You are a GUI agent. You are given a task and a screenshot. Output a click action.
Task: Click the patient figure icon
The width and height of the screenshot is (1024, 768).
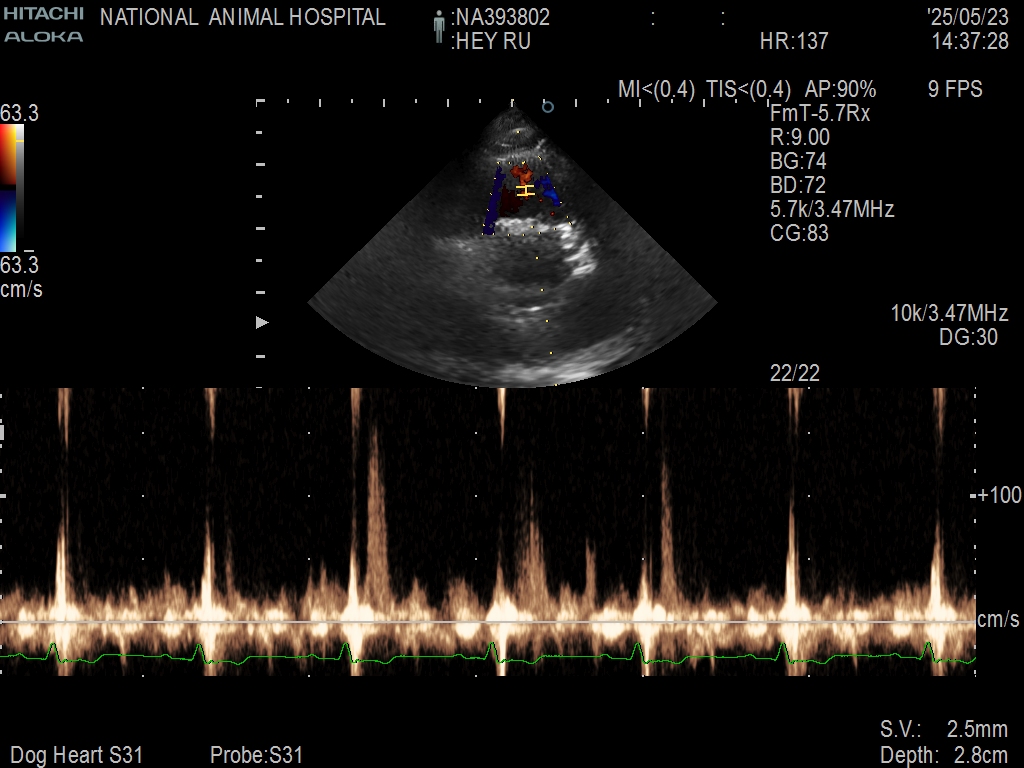[438, 28]
